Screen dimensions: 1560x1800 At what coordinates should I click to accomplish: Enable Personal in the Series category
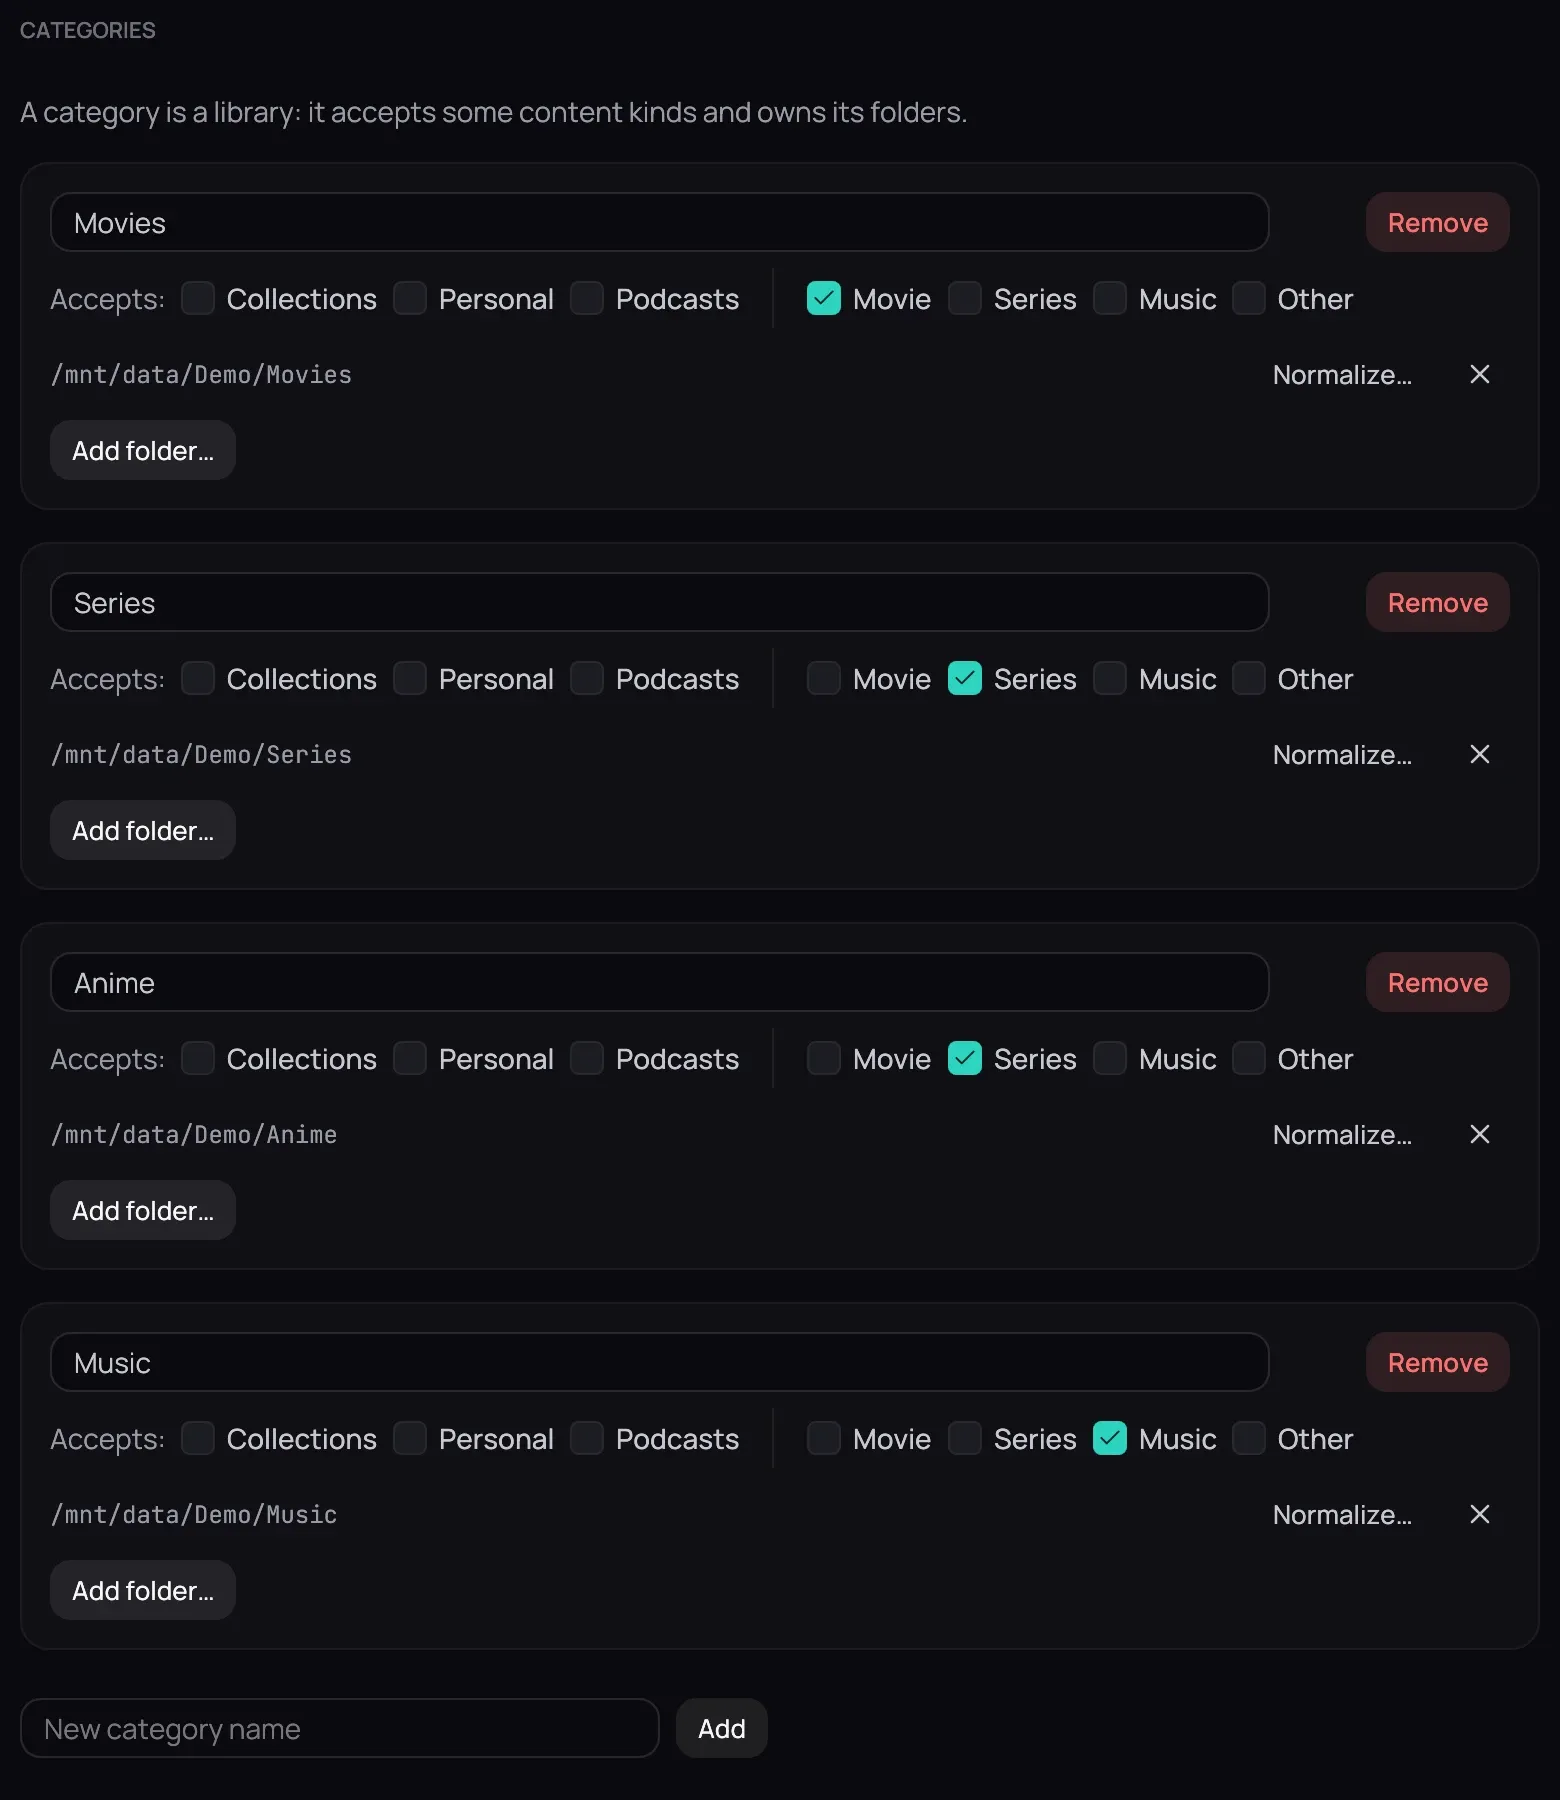coord(410,678)
